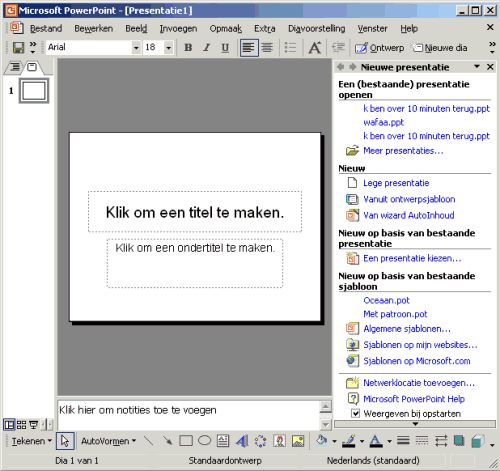Select the Oval drawing tool
The height and width of the screenshot is (471, 500).
(204, 441)
